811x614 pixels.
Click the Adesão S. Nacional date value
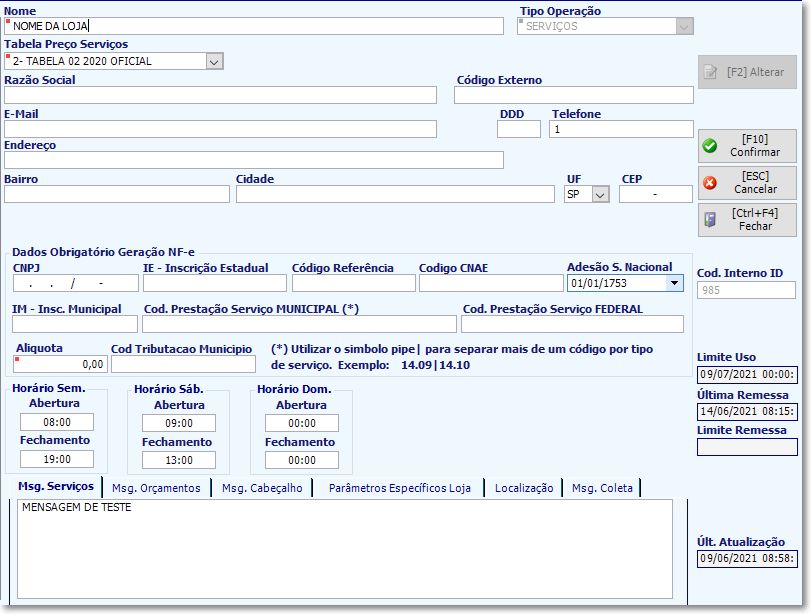(x=599, y=283)
